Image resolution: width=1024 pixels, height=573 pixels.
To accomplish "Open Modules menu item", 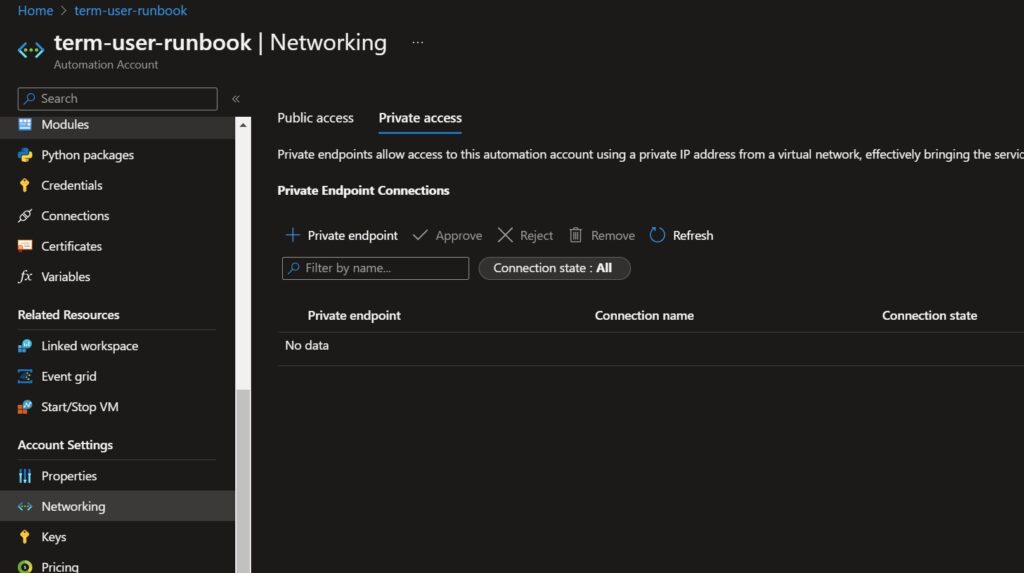I will coord(118,124).
